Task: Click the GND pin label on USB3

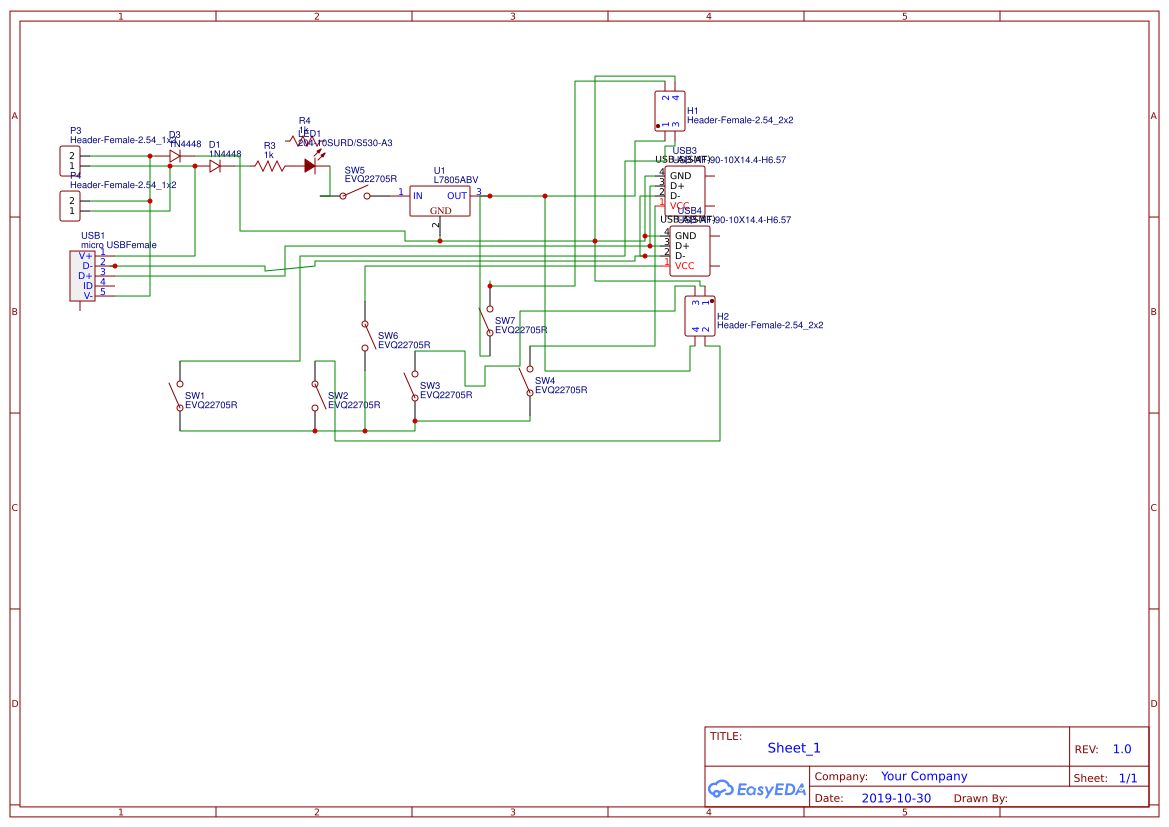Action: (x=681, y=176)
